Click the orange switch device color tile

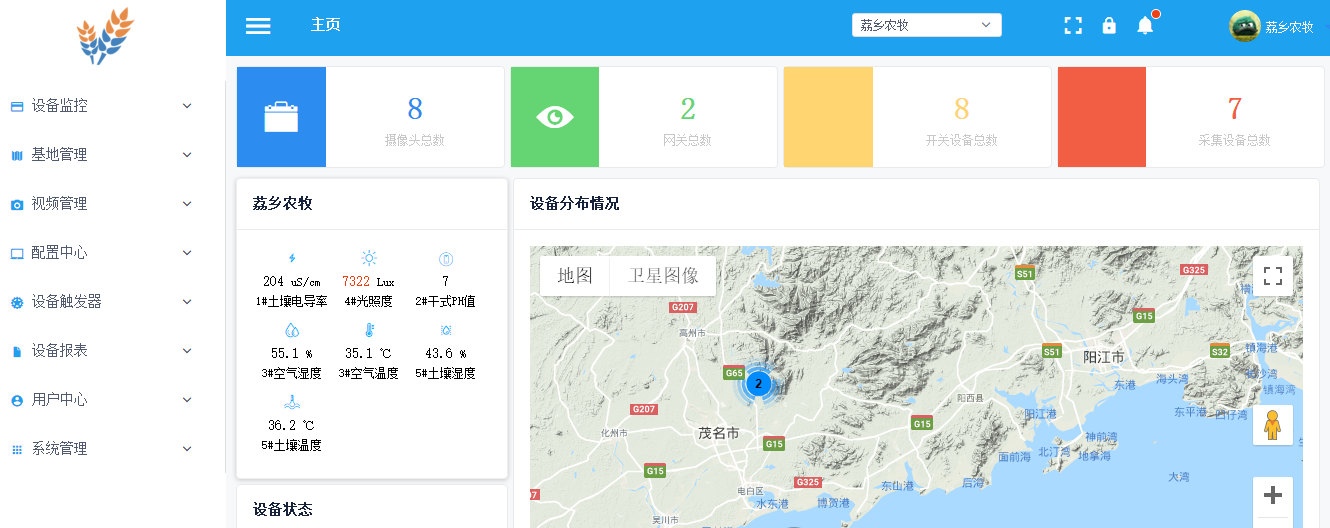[x=828, y=117]
